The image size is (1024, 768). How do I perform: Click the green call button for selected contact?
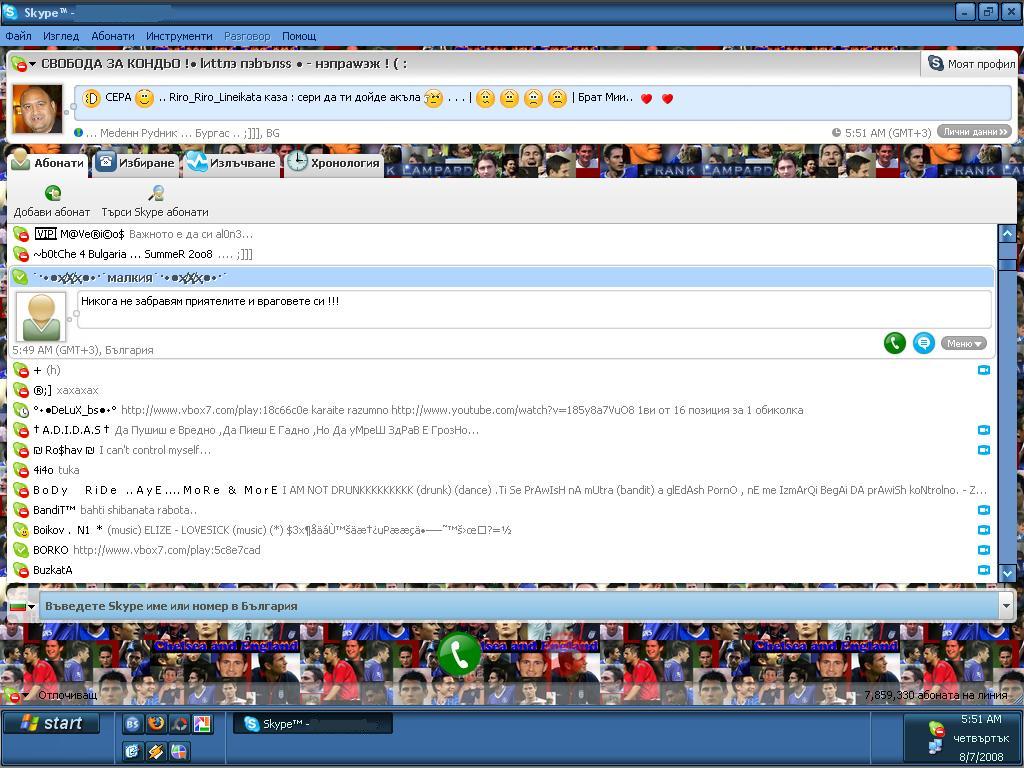pyautogui.click(x=894, y=343)
